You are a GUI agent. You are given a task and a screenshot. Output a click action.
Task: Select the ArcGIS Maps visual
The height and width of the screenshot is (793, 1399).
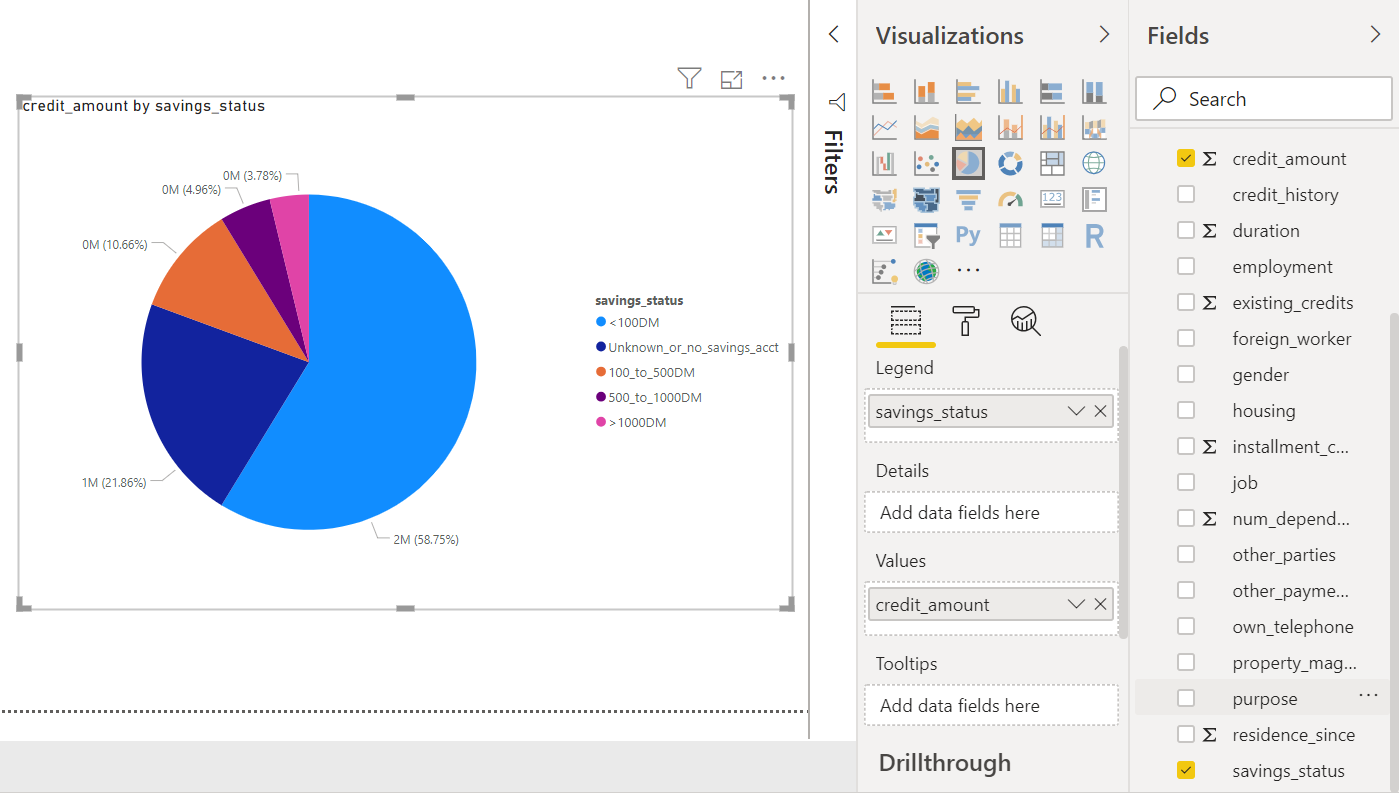[926, 270]
